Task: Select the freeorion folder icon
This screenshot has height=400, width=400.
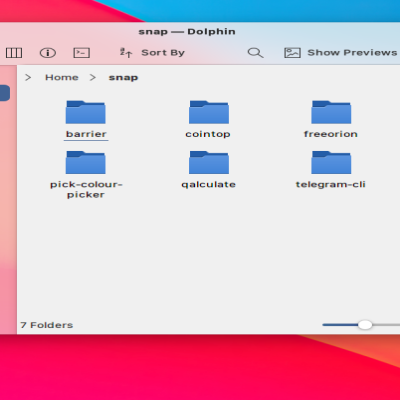Action: 331,112
